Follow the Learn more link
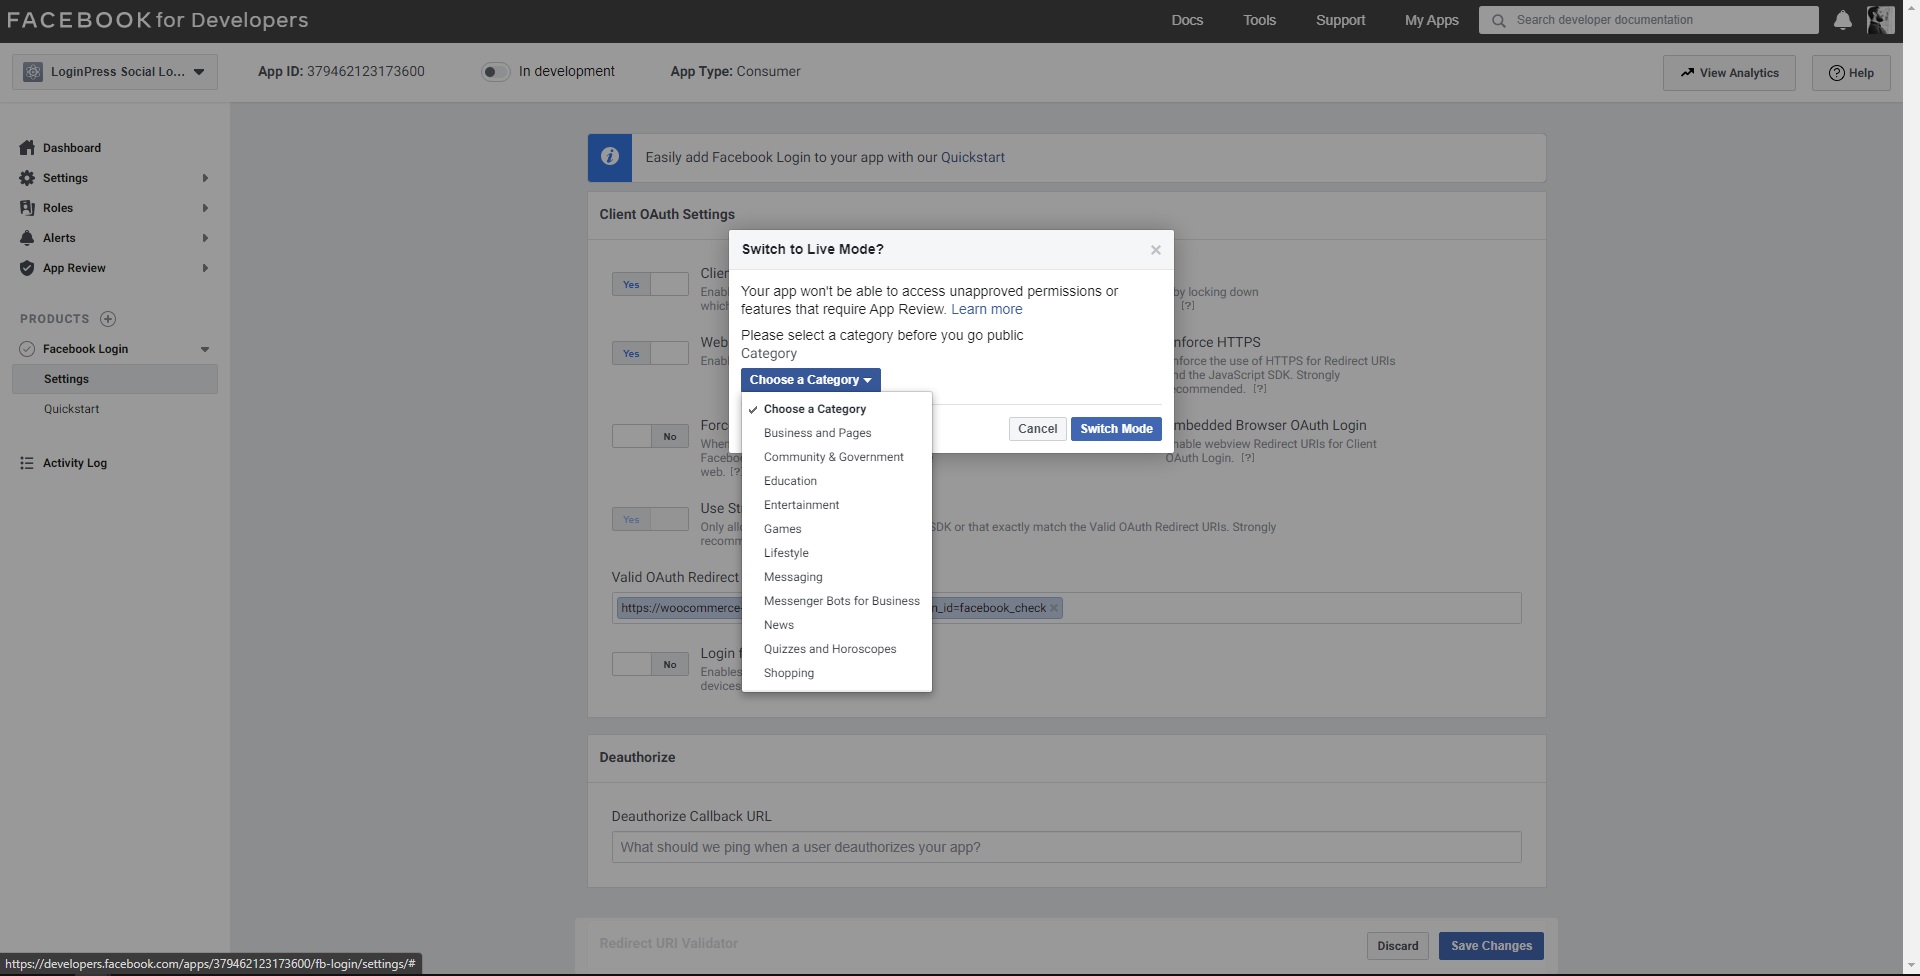Screen dimensions: 1920x976 tap(986, 310)
